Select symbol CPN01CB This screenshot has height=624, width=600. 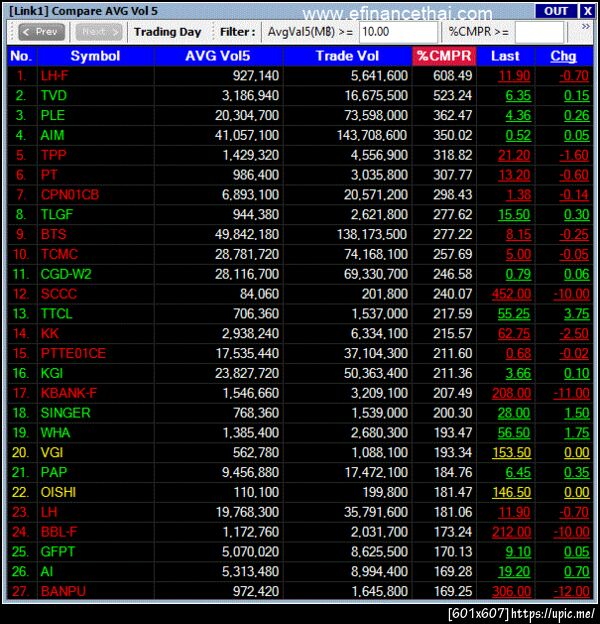(70, 195)
